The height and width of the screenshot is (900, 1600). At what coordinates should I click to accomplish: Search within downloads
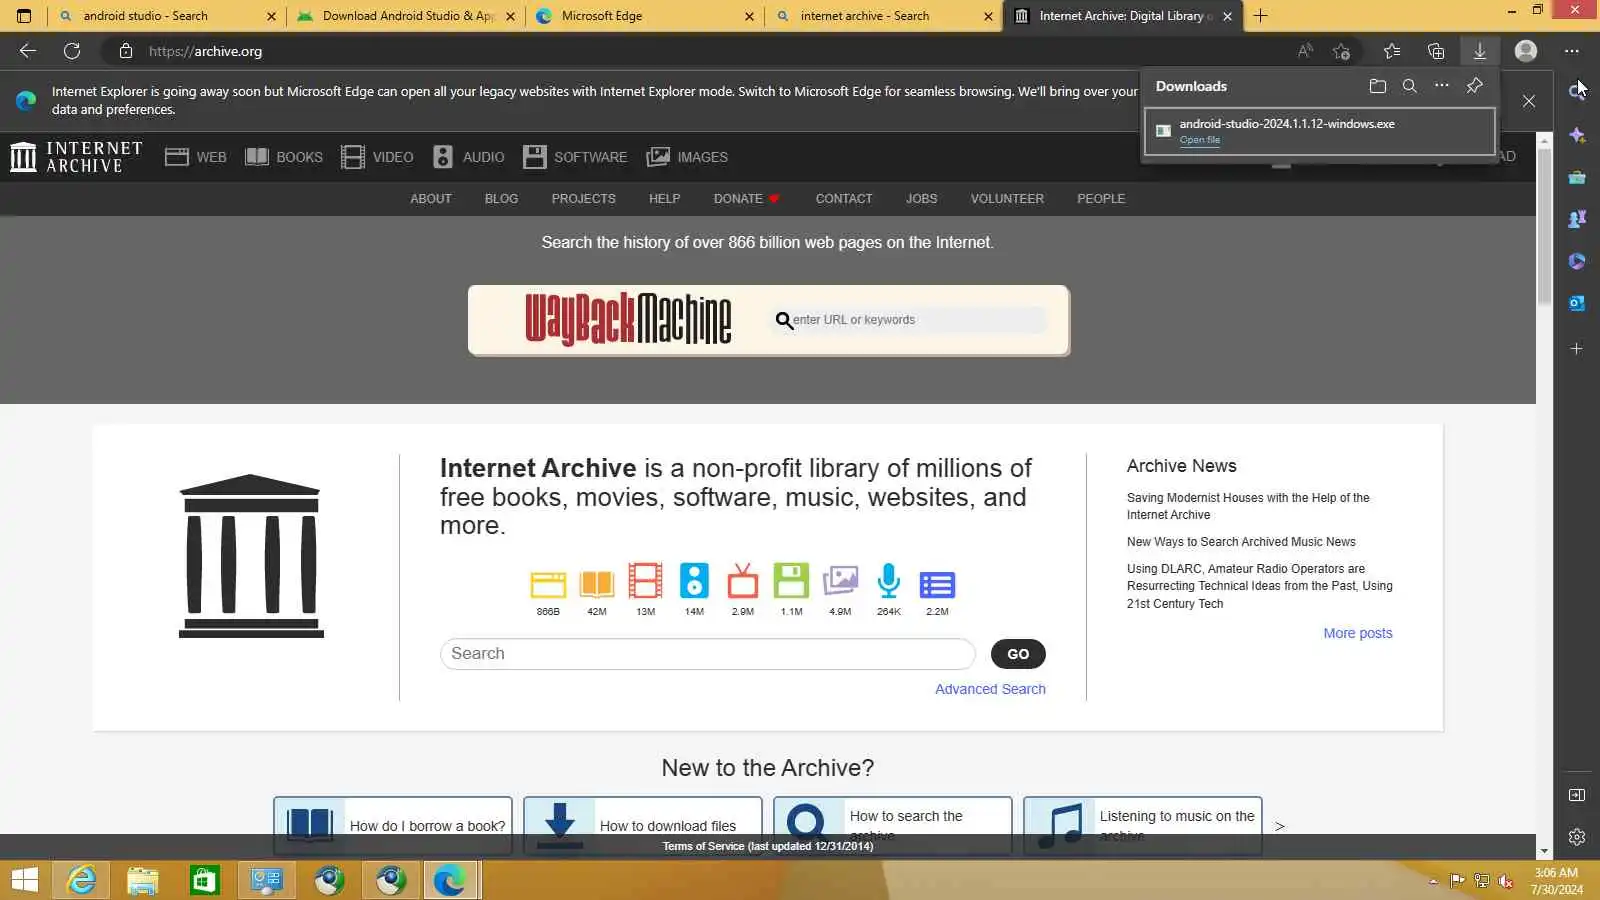(x=1410, y=86)
